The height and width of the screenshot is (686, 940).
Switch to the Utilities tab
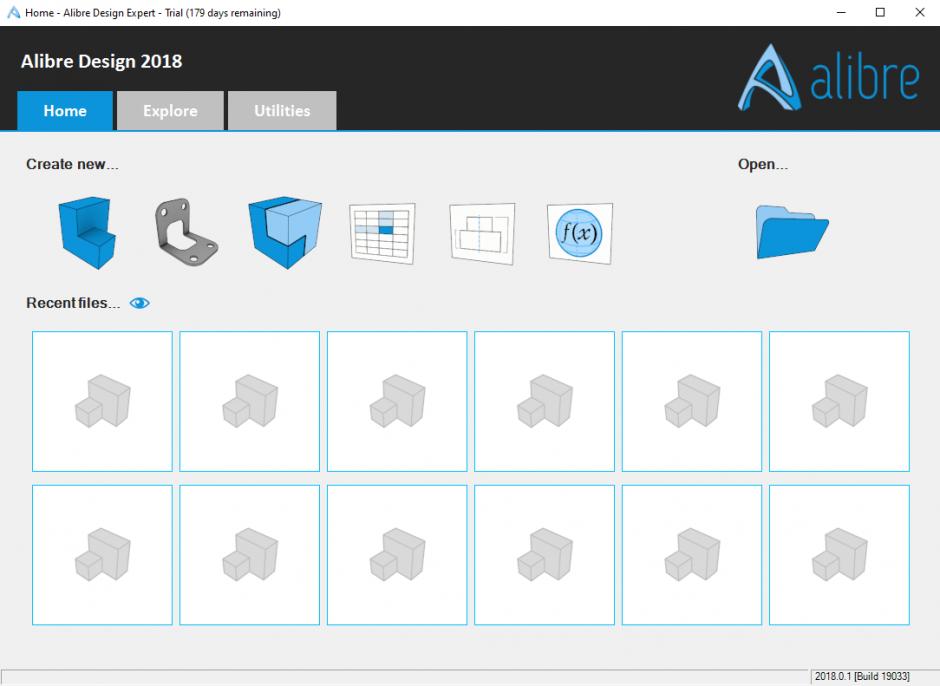click(x=282, y=110)
